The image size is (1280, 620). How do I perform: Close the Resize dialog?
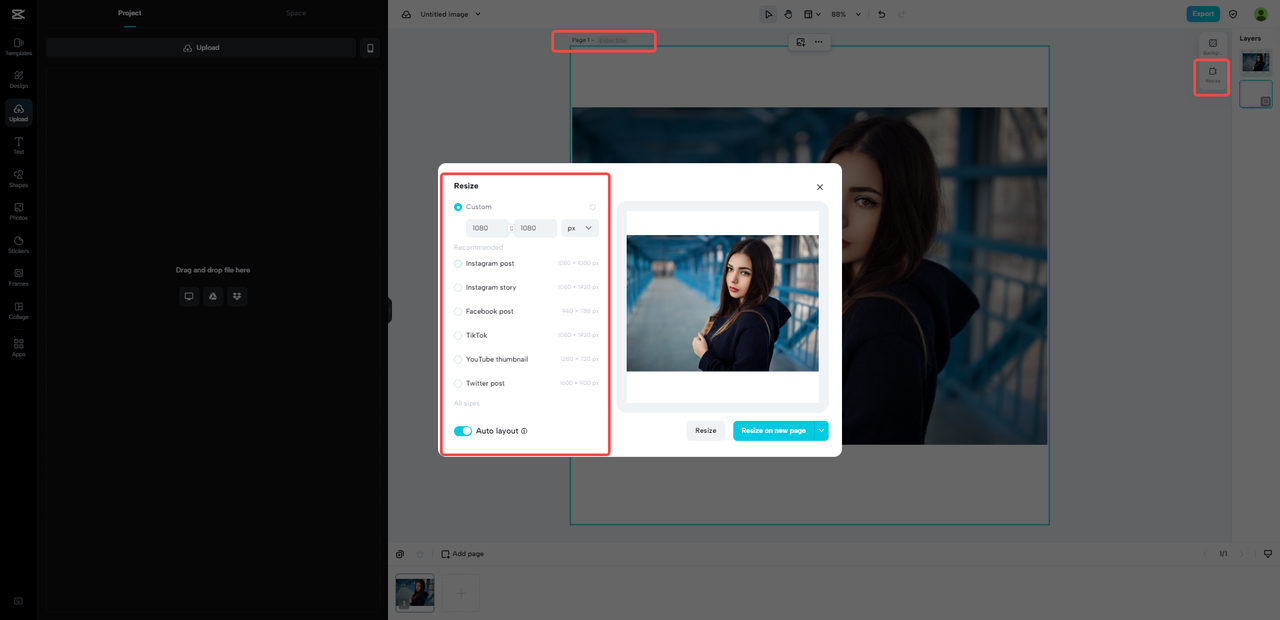(x=820, y=187)
